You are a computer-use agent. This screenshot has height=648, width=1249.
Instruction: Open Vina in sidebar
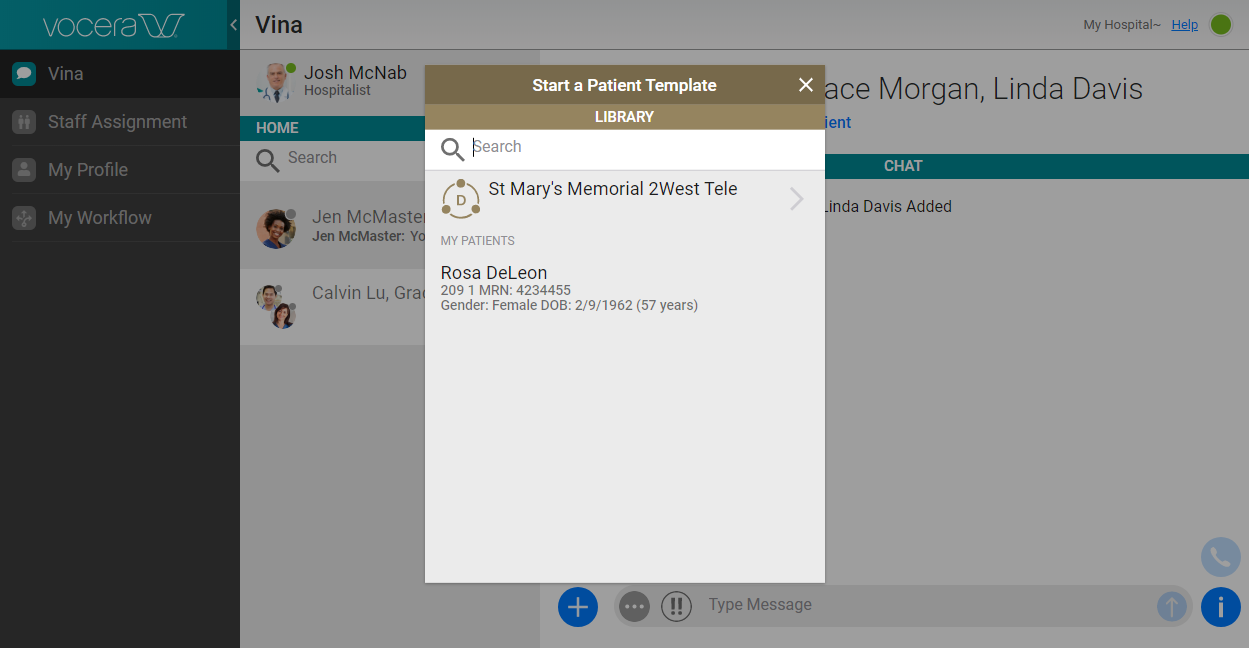(x=66, y=74)
